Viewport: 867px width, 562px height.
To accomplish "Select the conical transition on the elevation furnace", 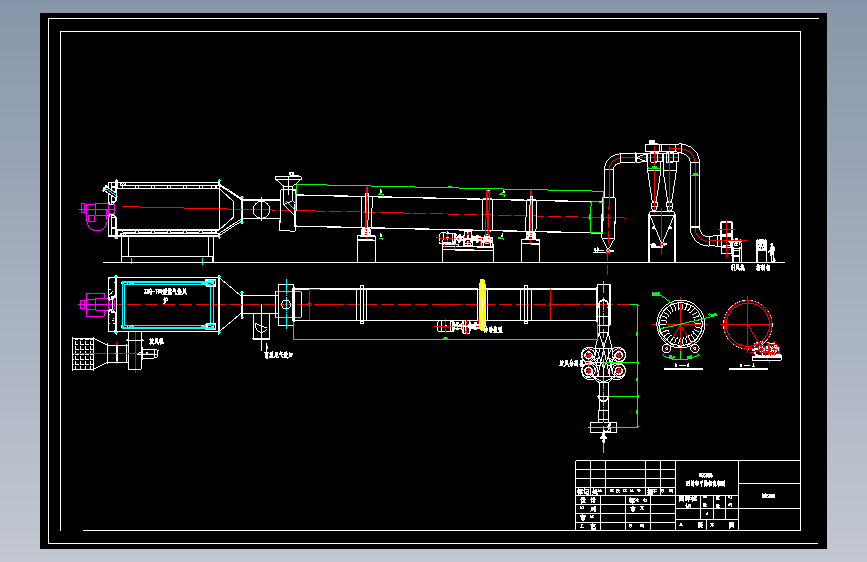I will point(231,209).
